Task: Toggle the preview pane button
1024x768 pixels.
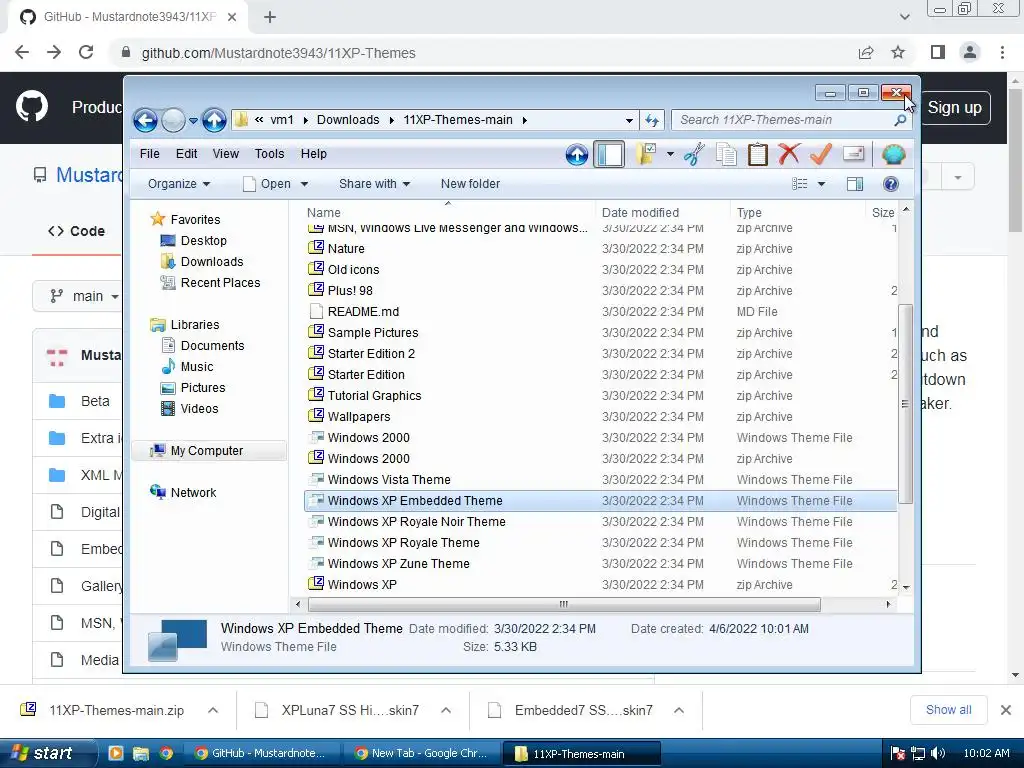Action: pos(855,184)
